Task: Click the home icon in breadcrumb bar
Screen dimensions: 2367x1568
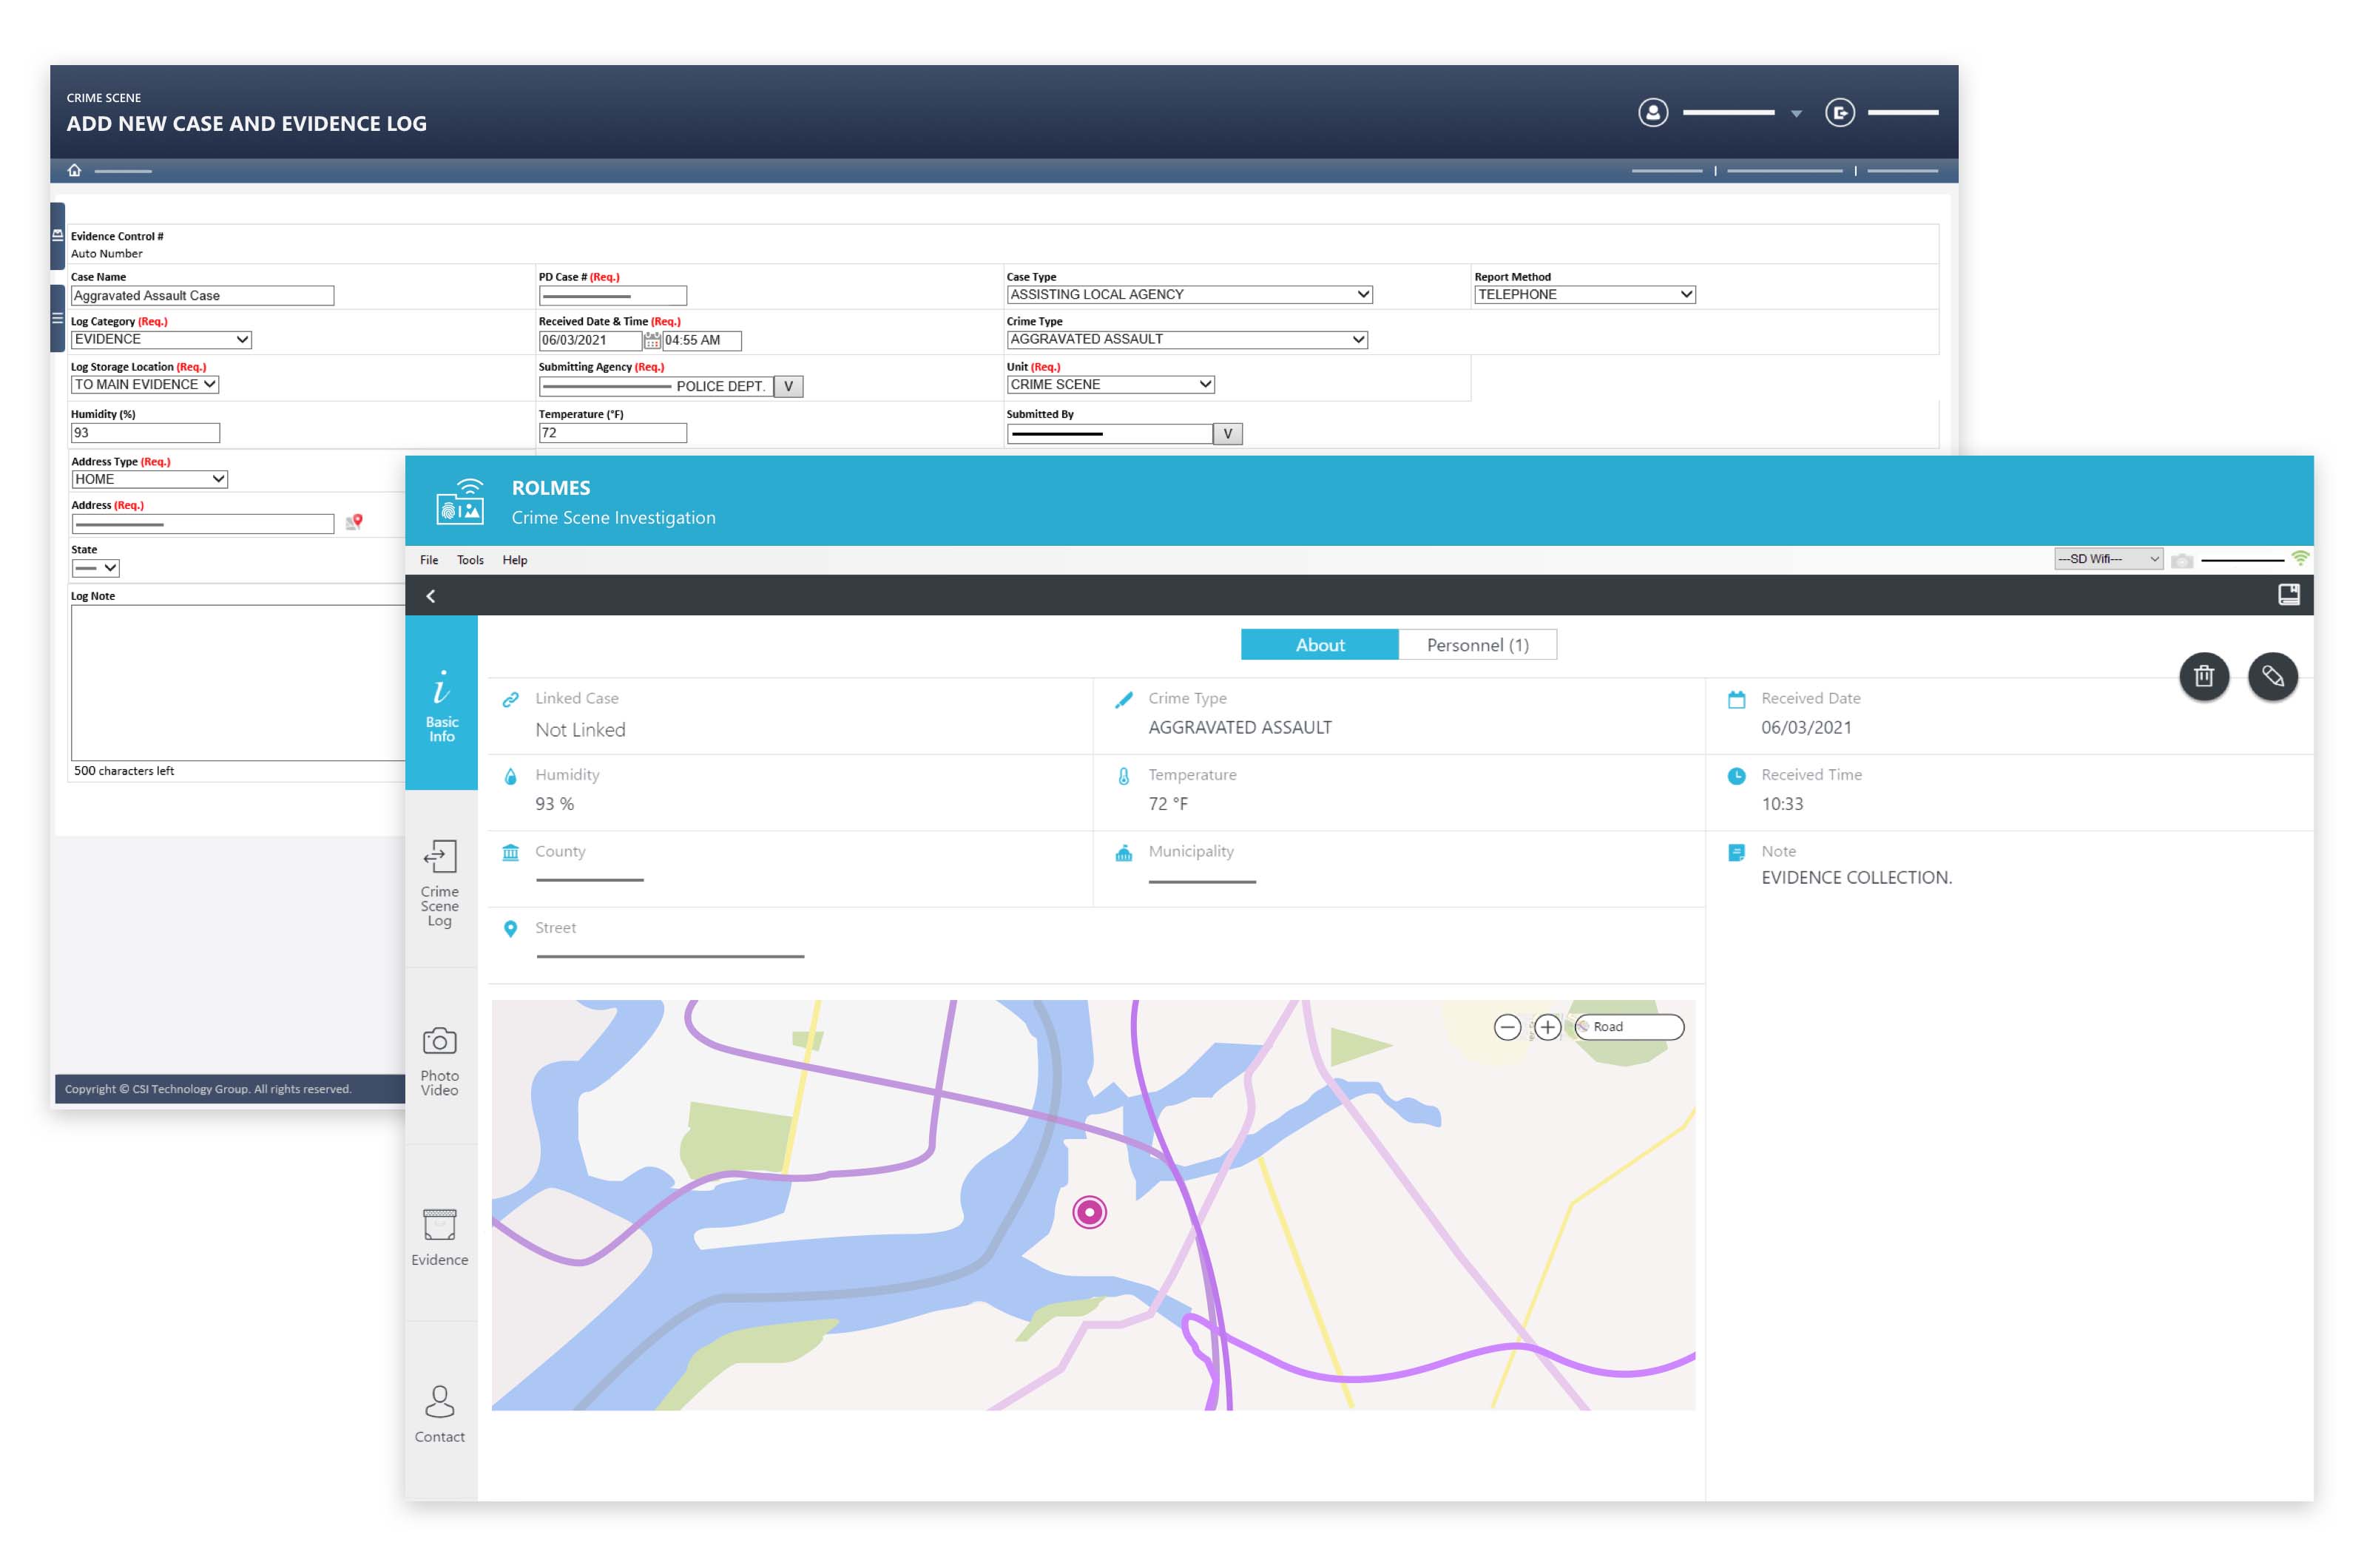Action: coord(74,170)
